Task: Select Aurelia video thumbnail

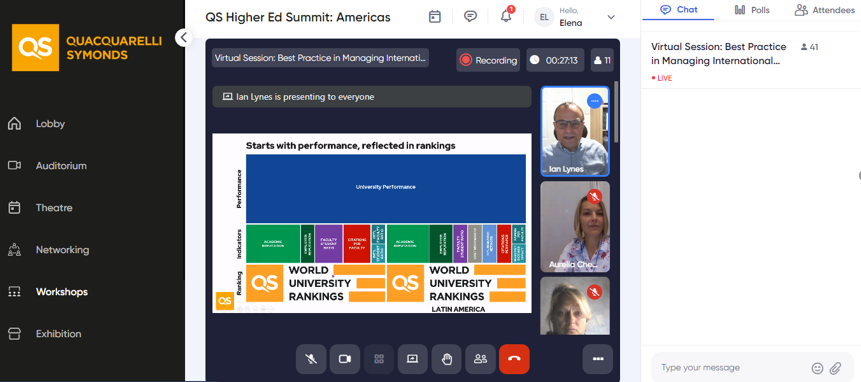Action: pos(574,227)
